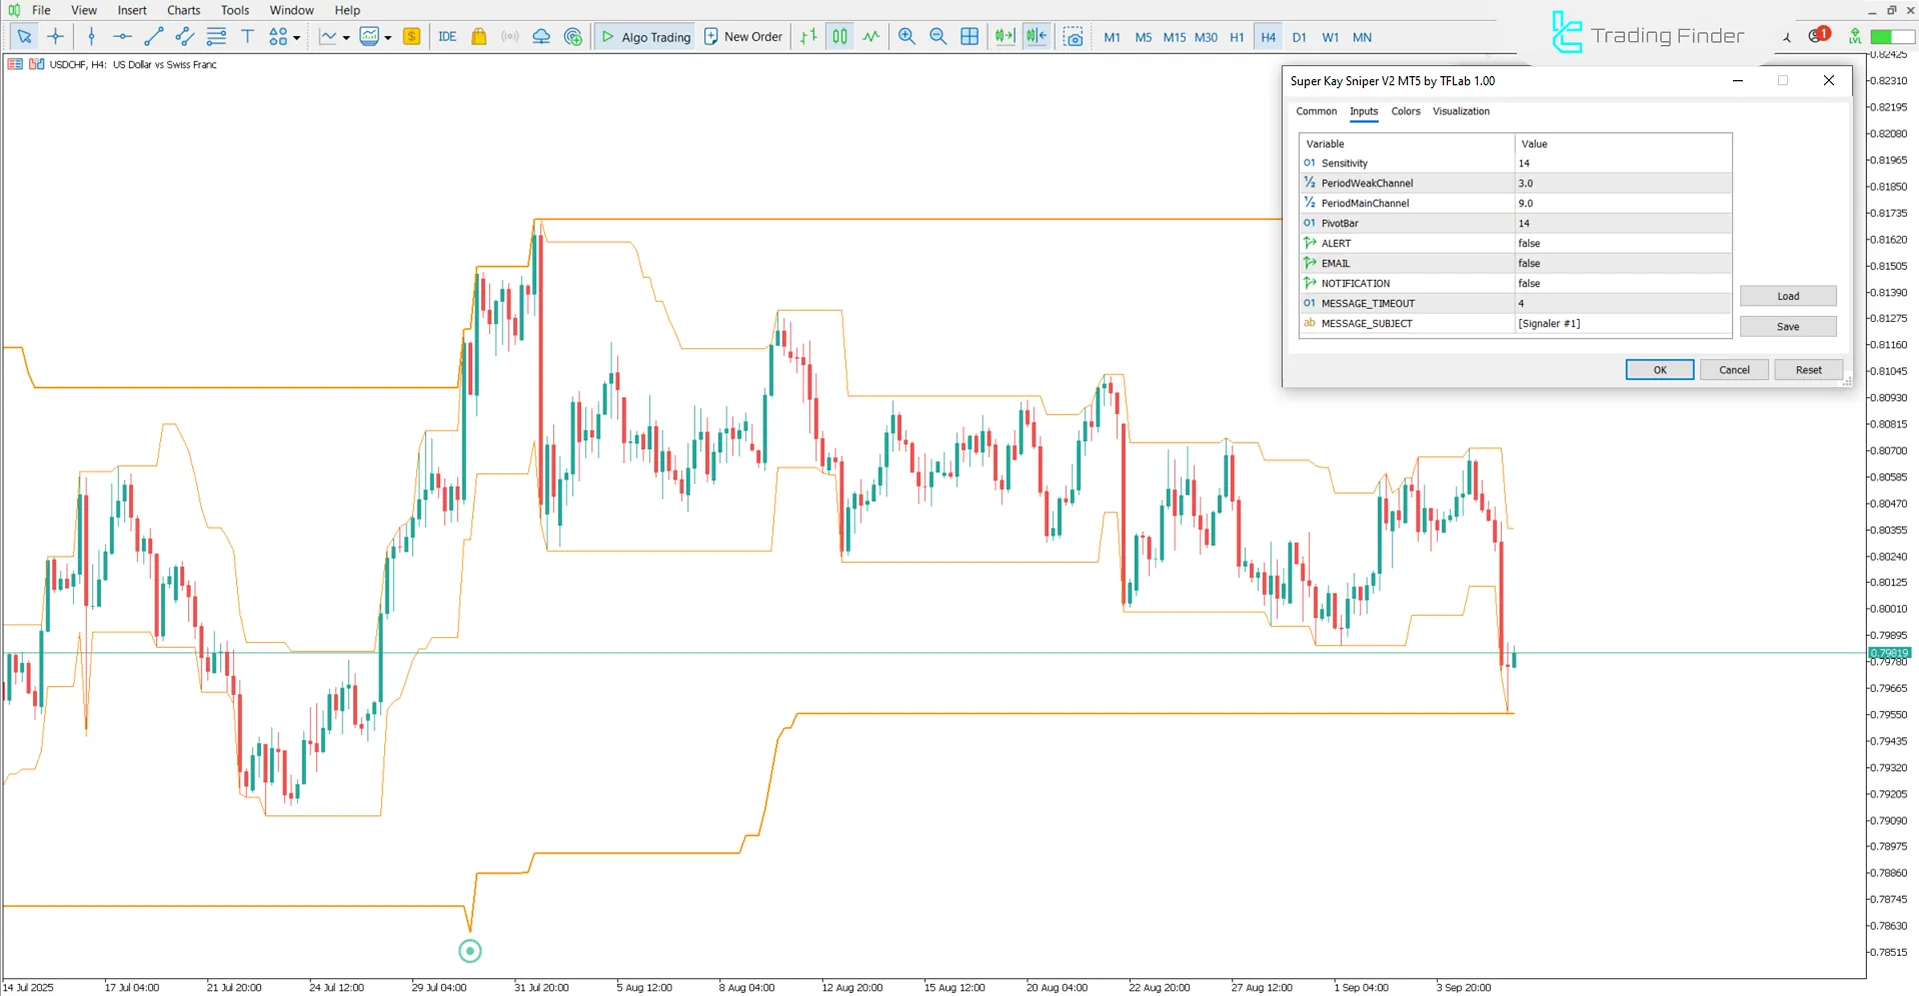Select the crosshair cursor tool
Screen dimensions: 1919x996
(x=56, y=37)
